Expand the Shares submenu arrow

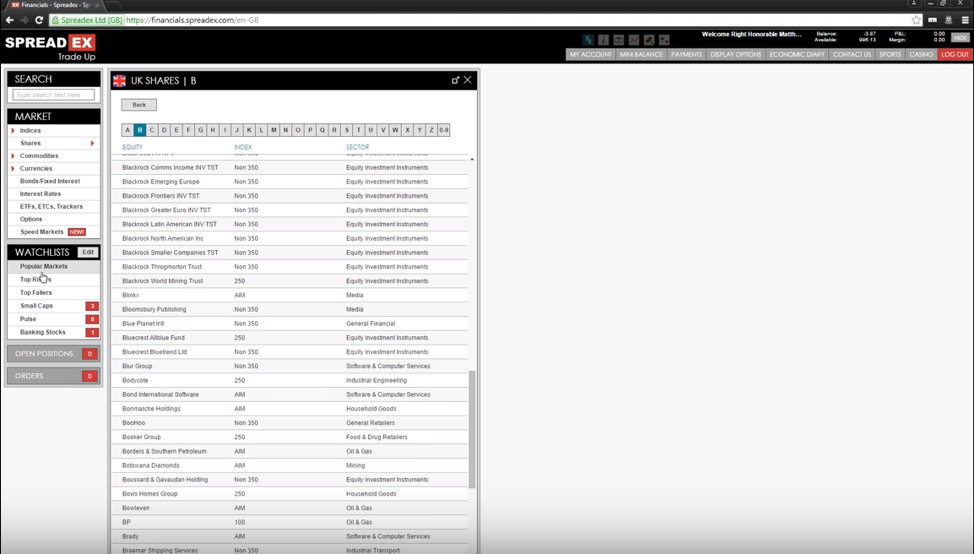click(93, 143)
